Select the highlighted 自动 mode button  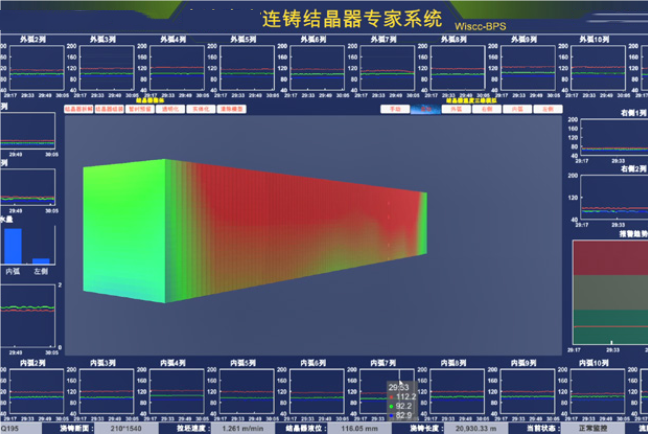coord(425,108)
